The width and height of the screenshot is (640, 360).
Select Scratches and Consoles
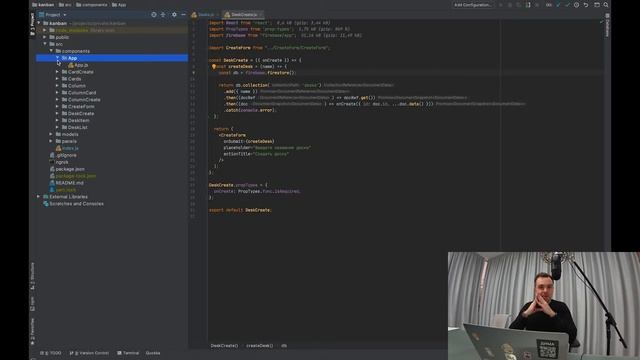[x=73, y=204]
